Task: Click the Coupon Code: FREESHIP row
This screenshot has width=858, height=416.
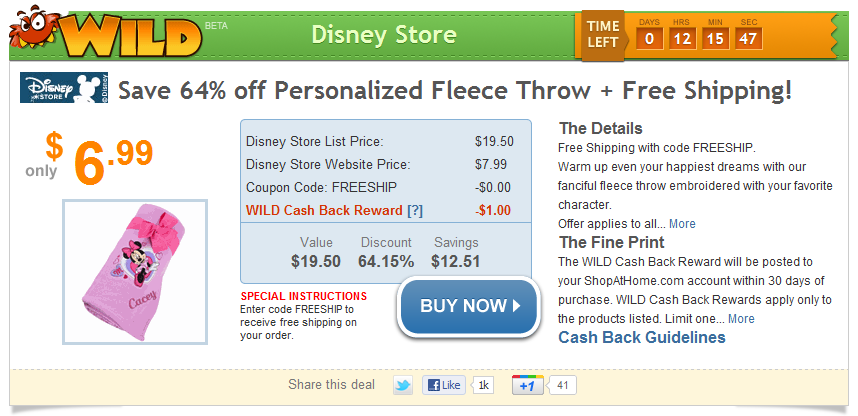Action: click(385, 188)
